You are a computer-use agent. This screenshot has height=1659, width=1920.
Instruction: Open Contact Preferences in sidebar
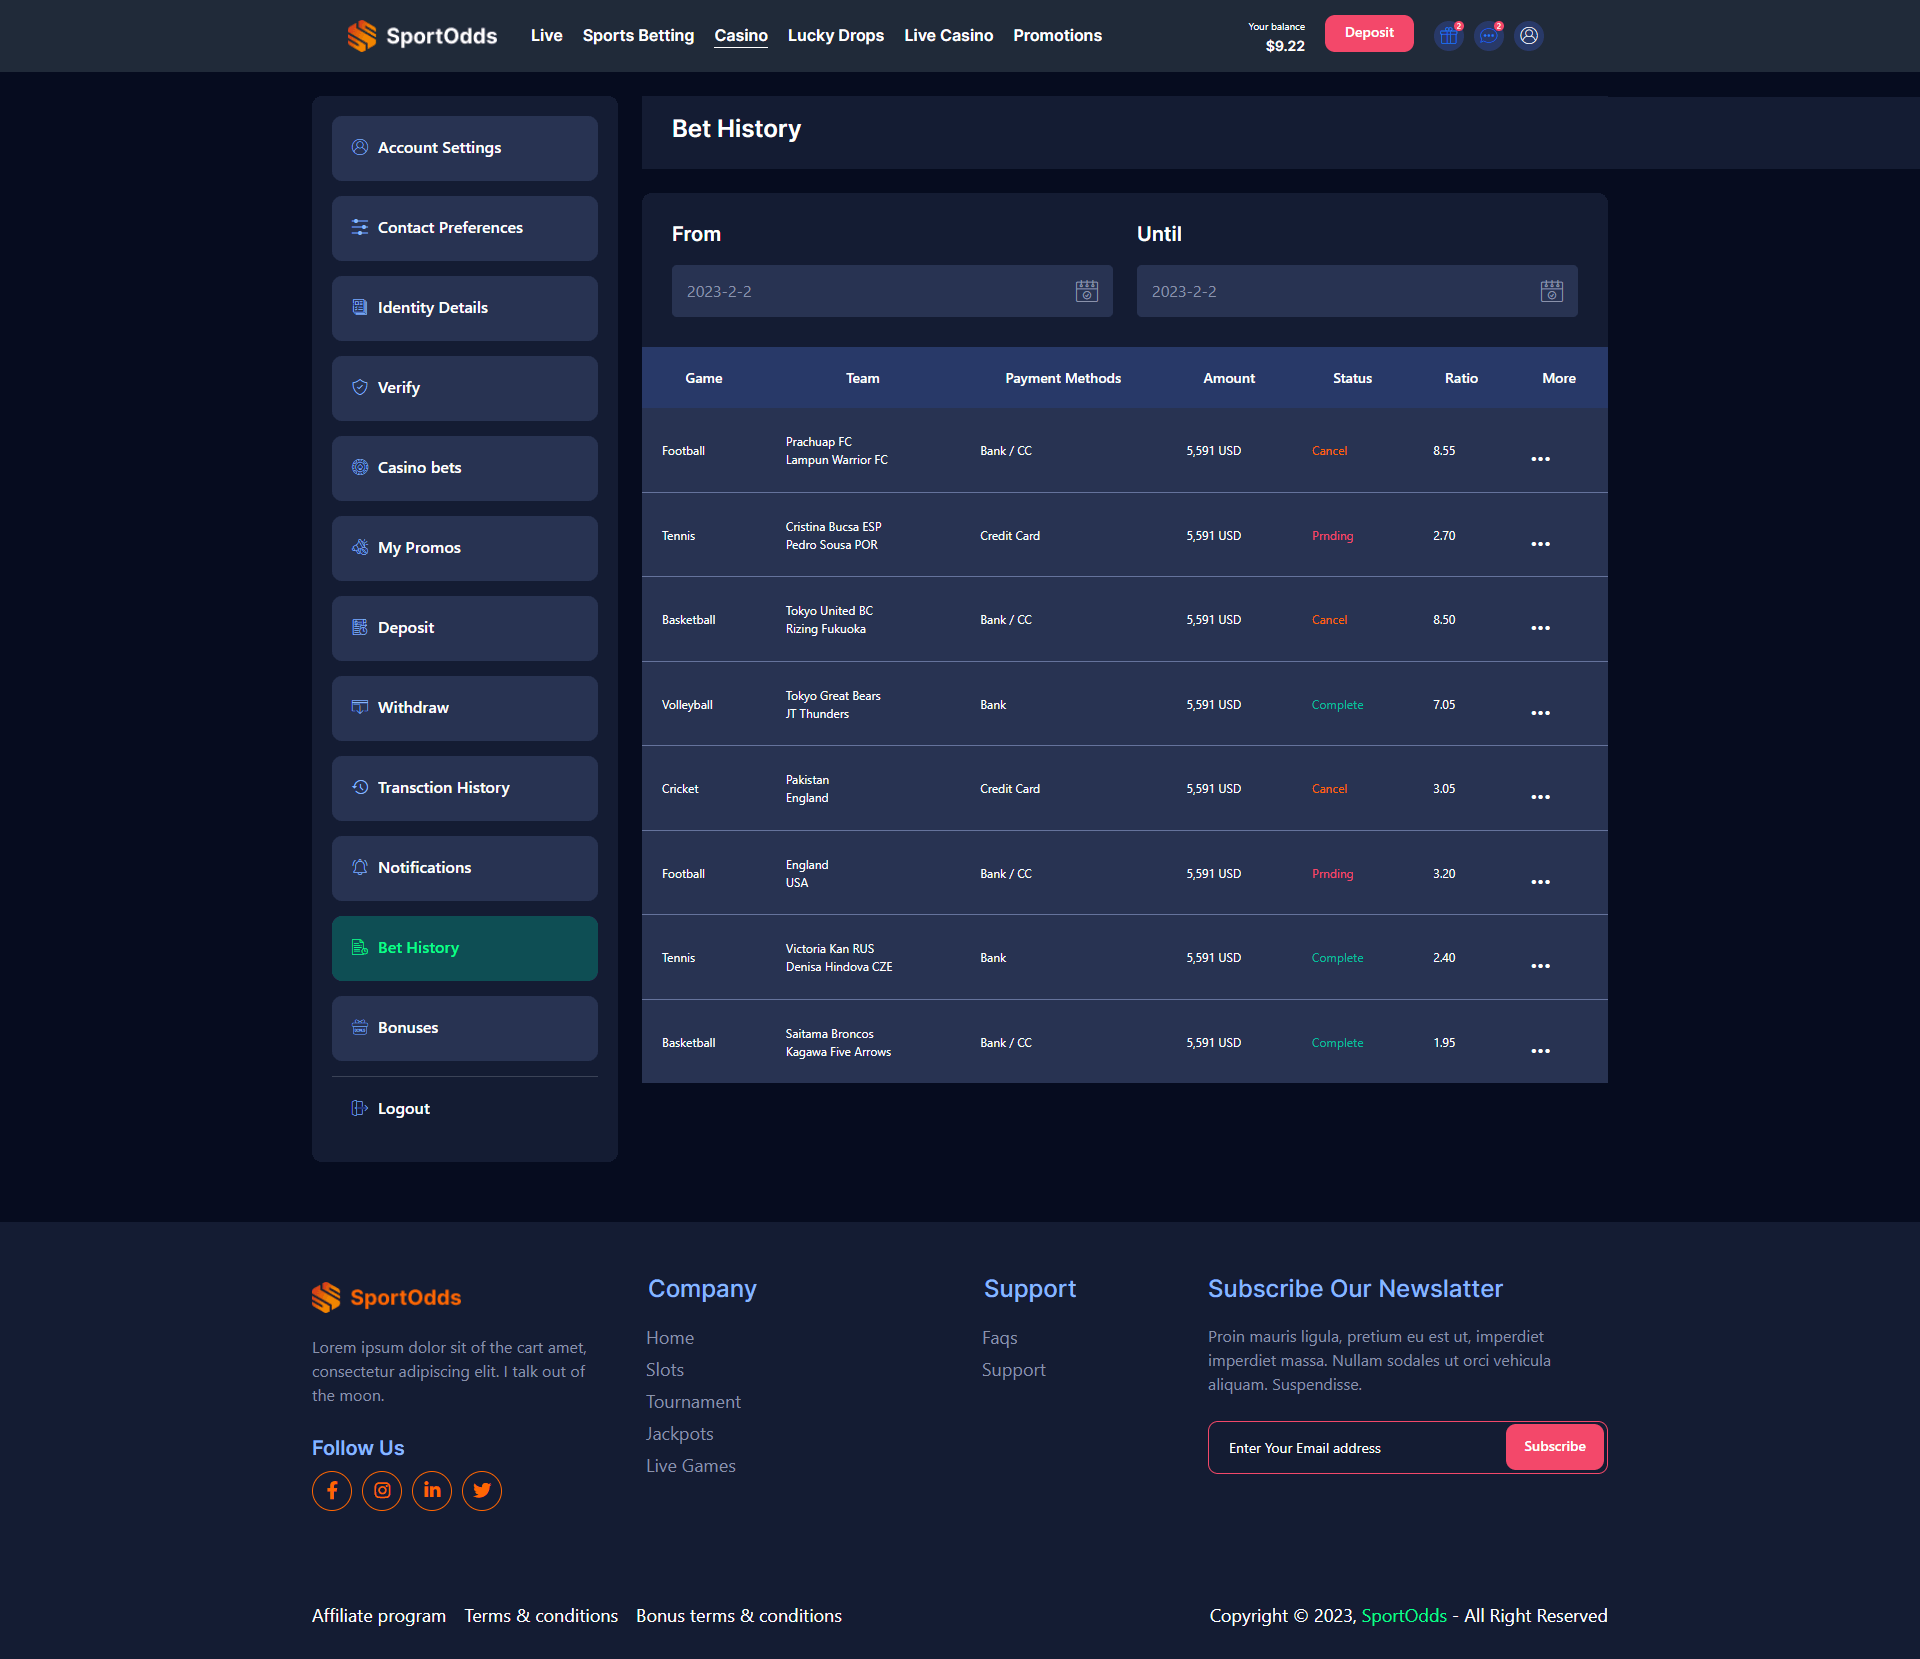coord(465,228)
